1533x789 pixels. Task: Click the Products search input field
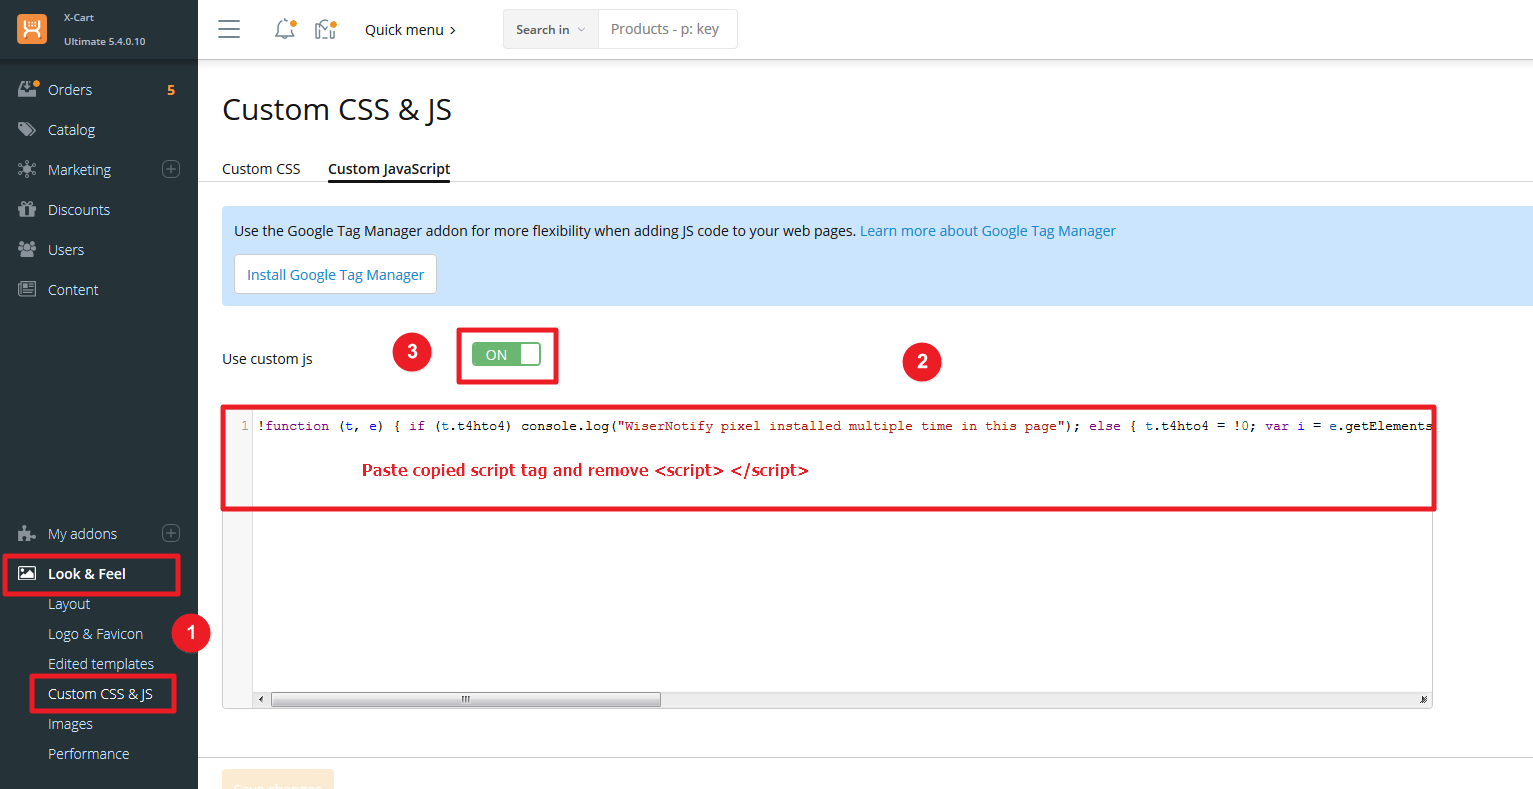[667, 29]
